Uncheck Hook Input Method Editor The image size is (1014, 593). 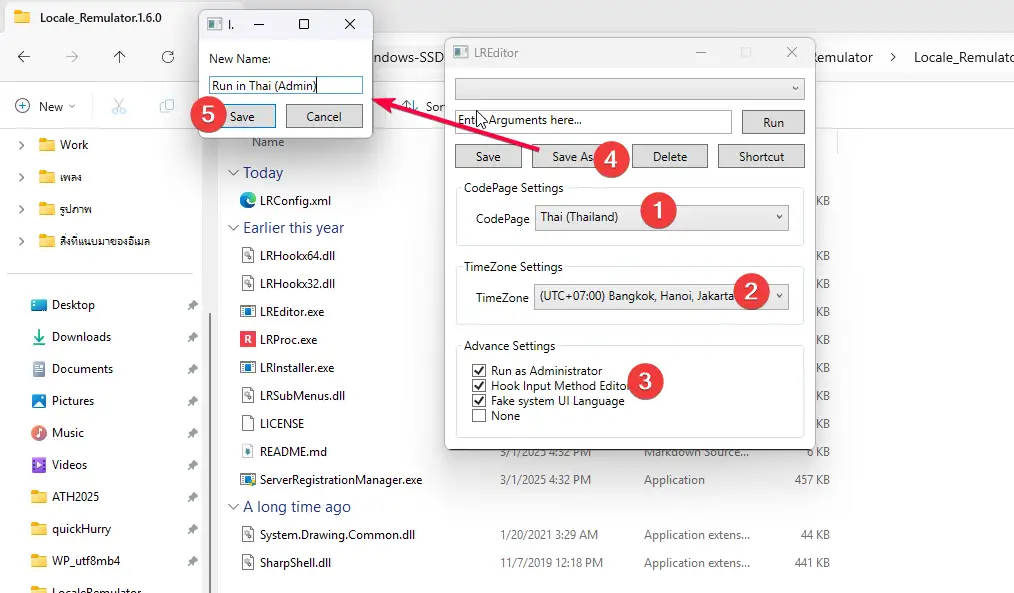click(x=479, y=385)
